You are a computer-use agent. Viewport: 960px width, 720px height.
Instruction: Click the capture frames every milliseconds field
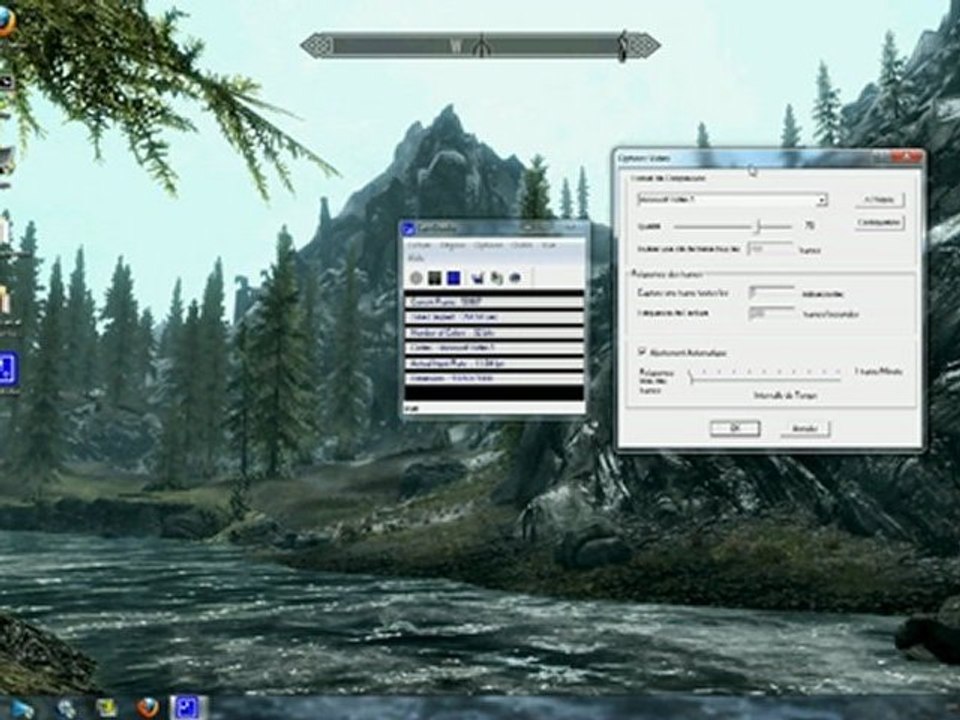tap(771, 293)
